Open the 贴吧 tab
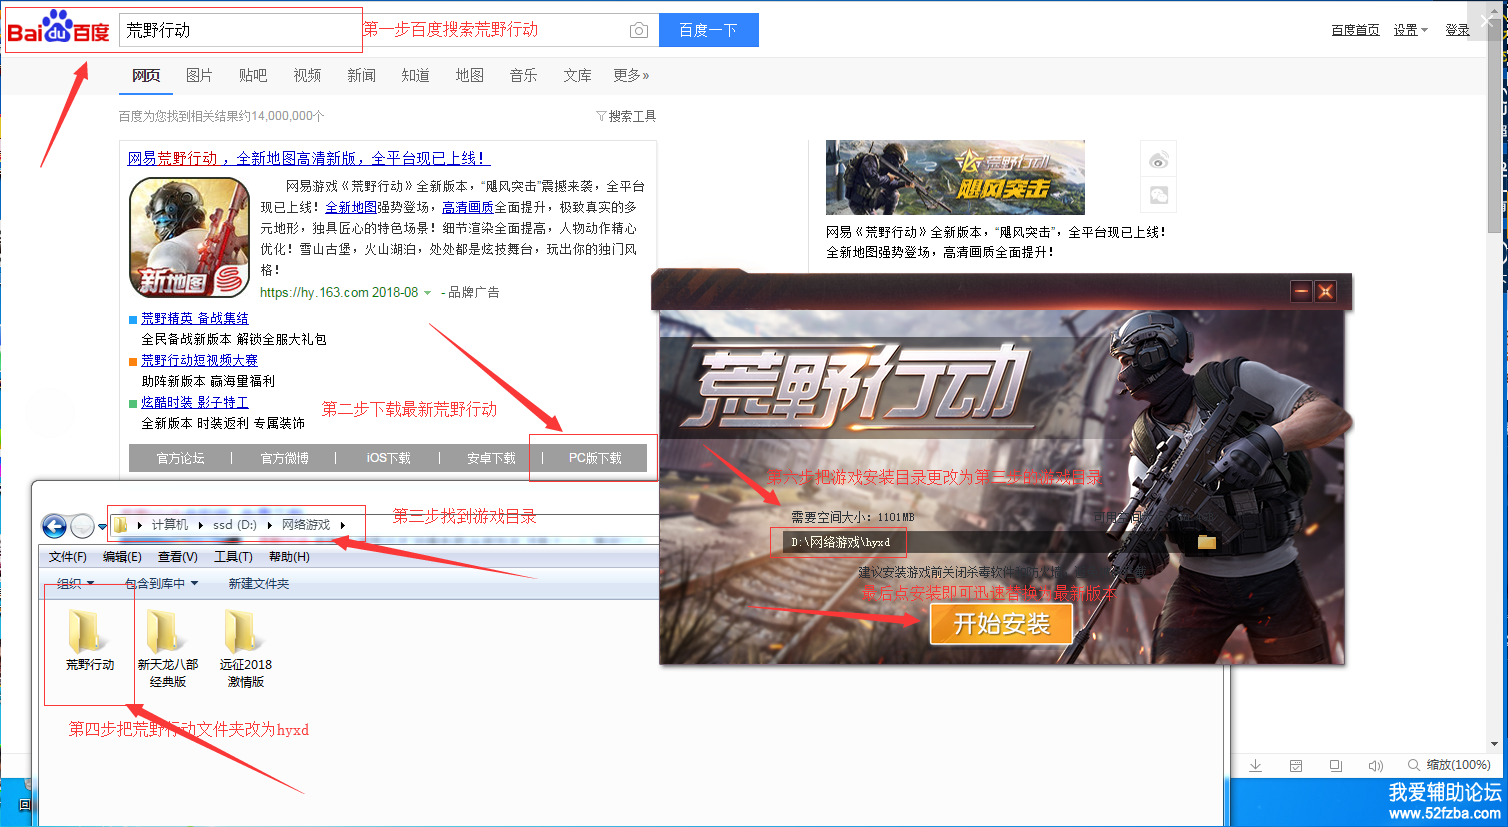Image resolution: width=1508 pixels, height=827 pixels. pyautogui.click(x=253, y=75)
